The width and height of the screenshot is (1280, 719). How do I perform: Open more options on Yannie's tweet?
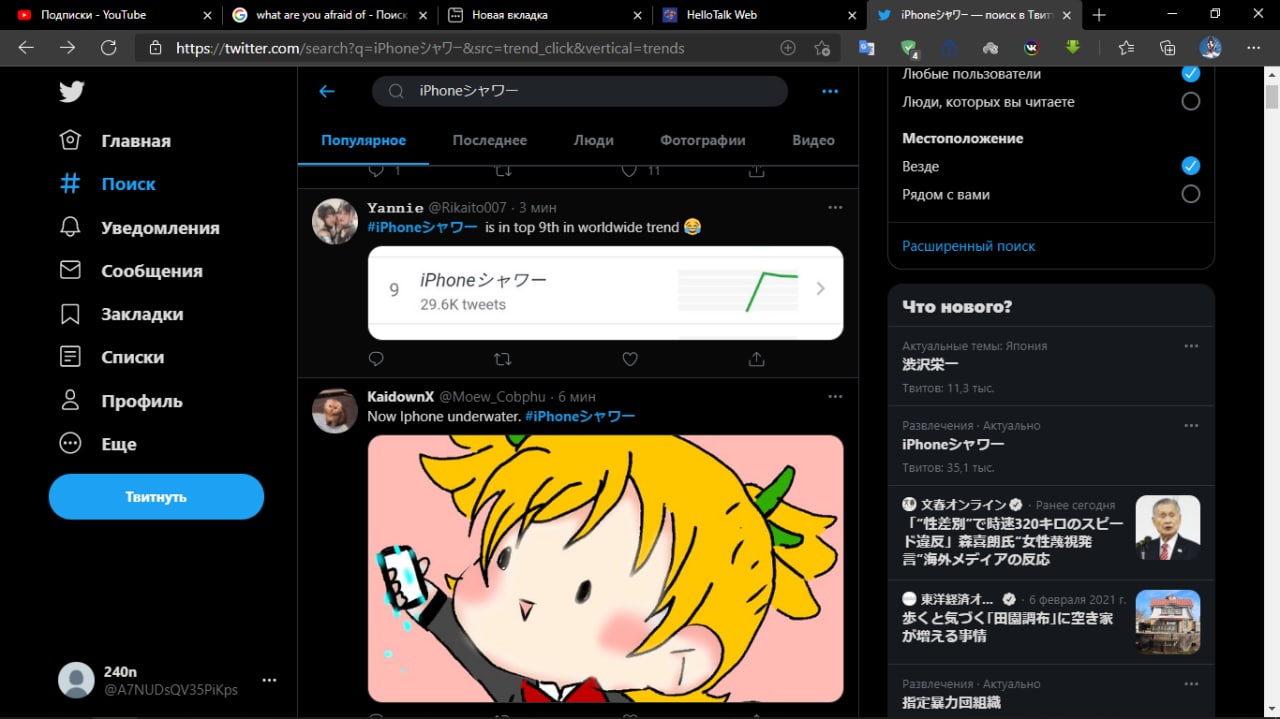click(835, 207)
